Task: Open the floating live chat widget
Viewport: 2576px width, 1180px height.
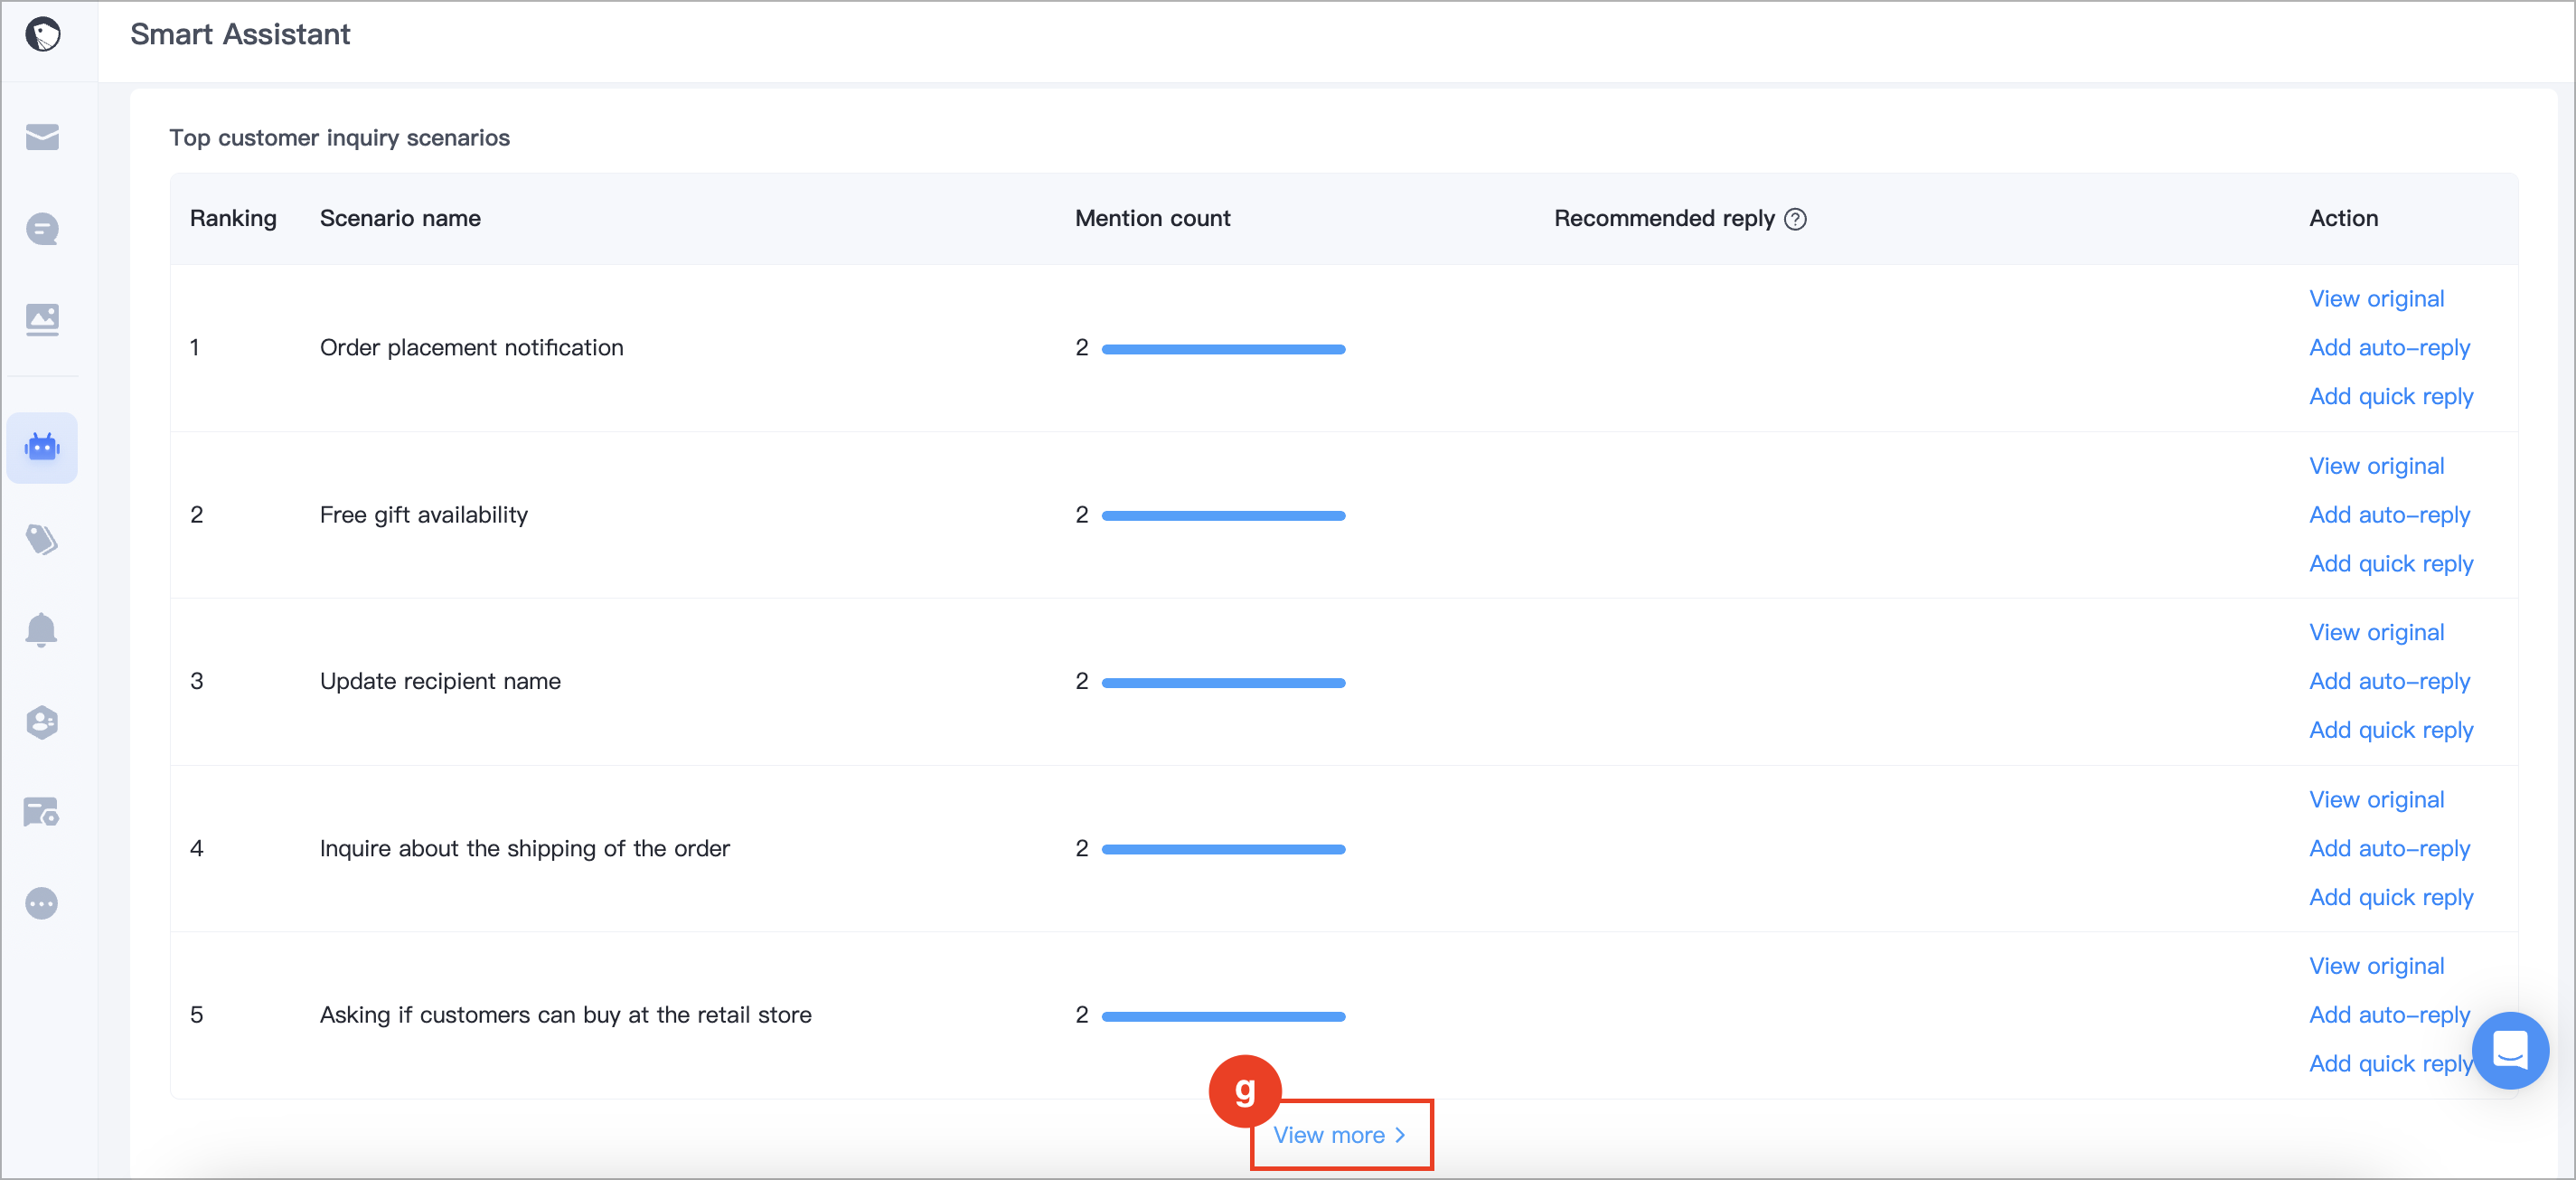Action: point(2510,1050)
